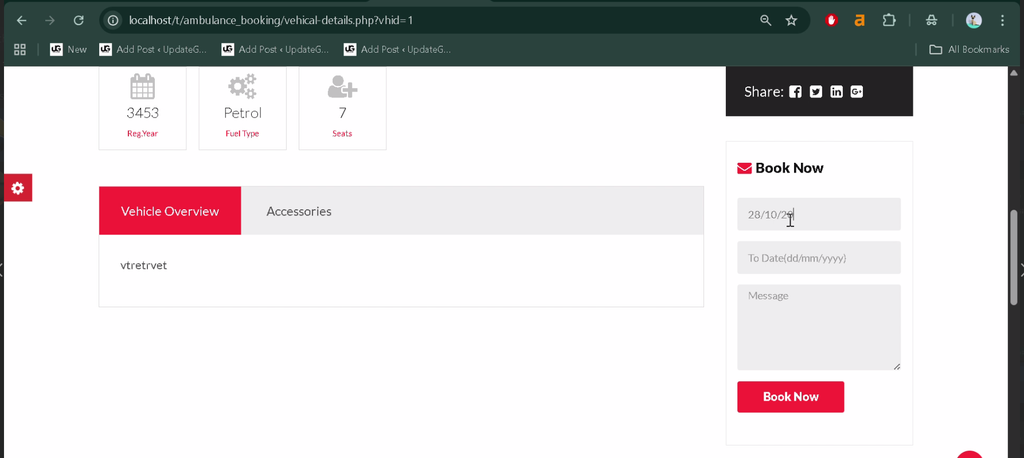
Task: Share on Twitter
Action: (816, 91)
